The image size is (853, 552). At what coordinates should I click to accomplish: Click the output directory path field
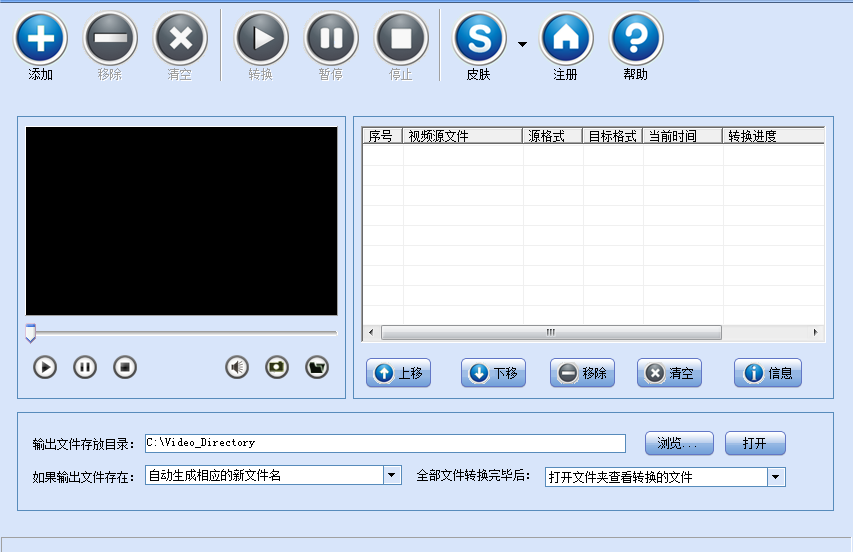[385, 443]
